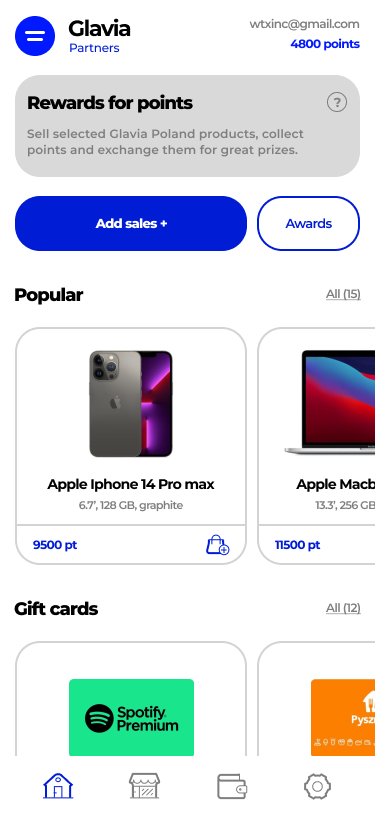Click the Add sales + button

(131, 224)
